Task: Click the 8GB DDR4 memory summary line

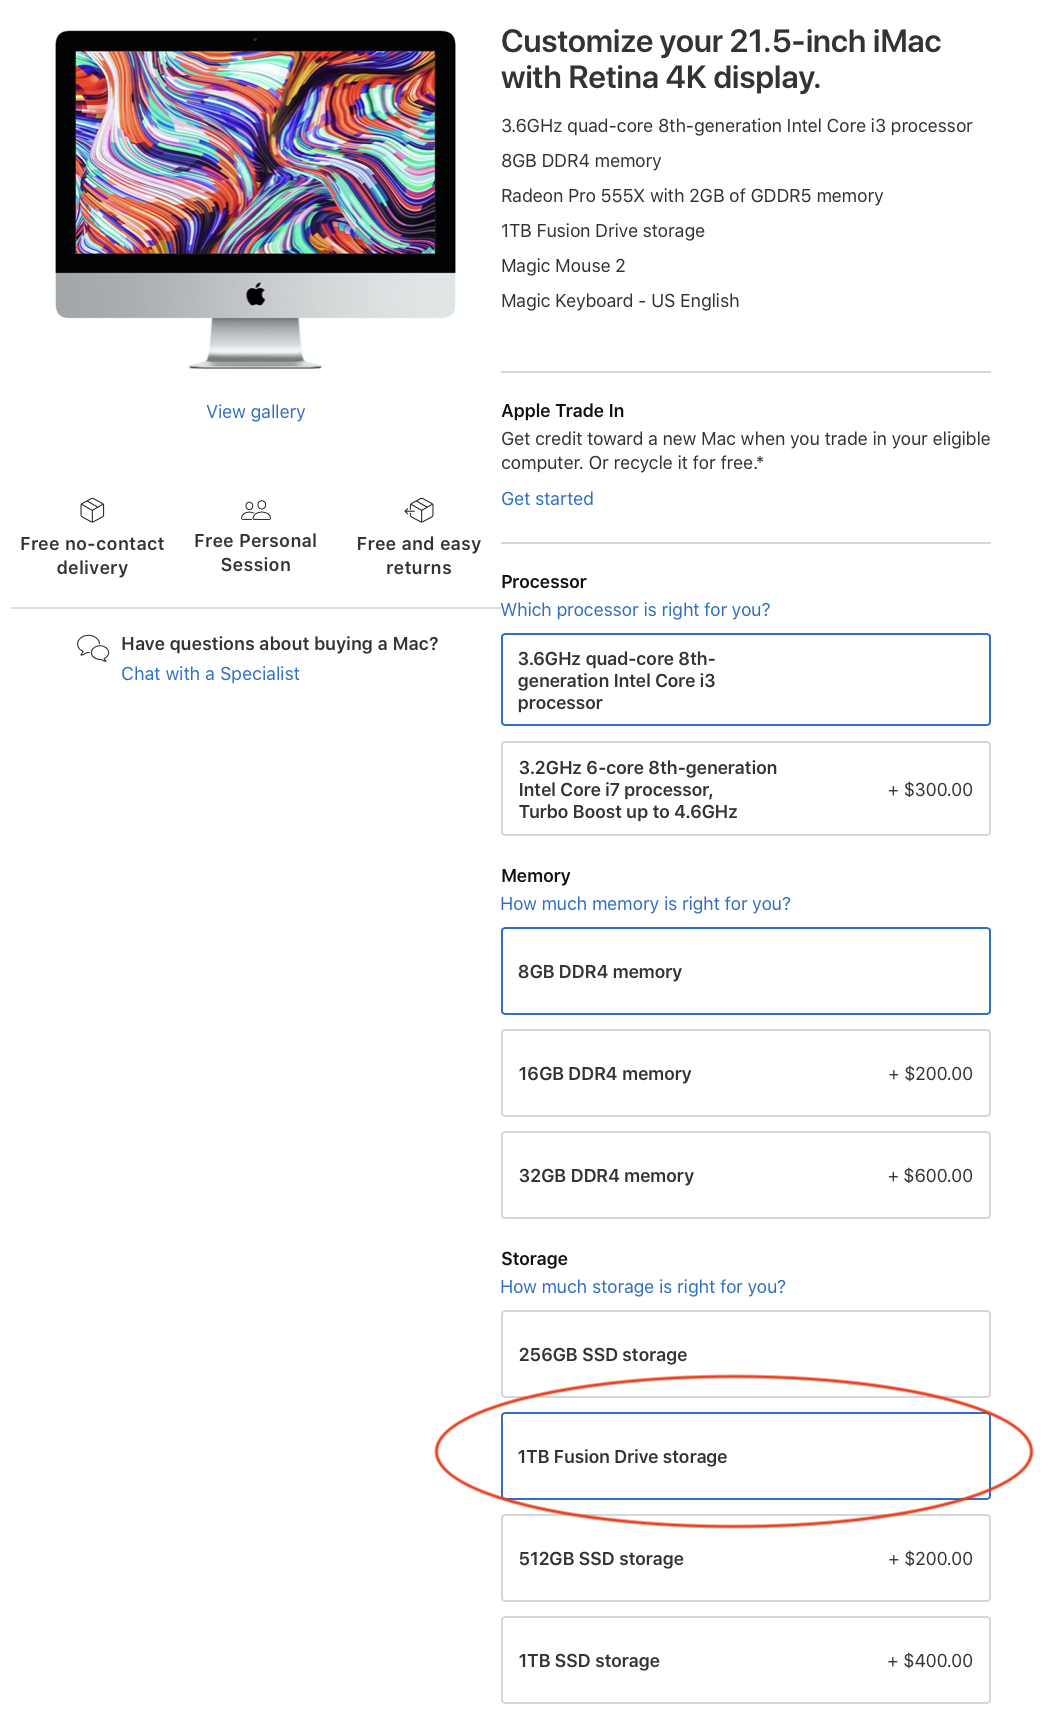Action: [x=581, y=161]
